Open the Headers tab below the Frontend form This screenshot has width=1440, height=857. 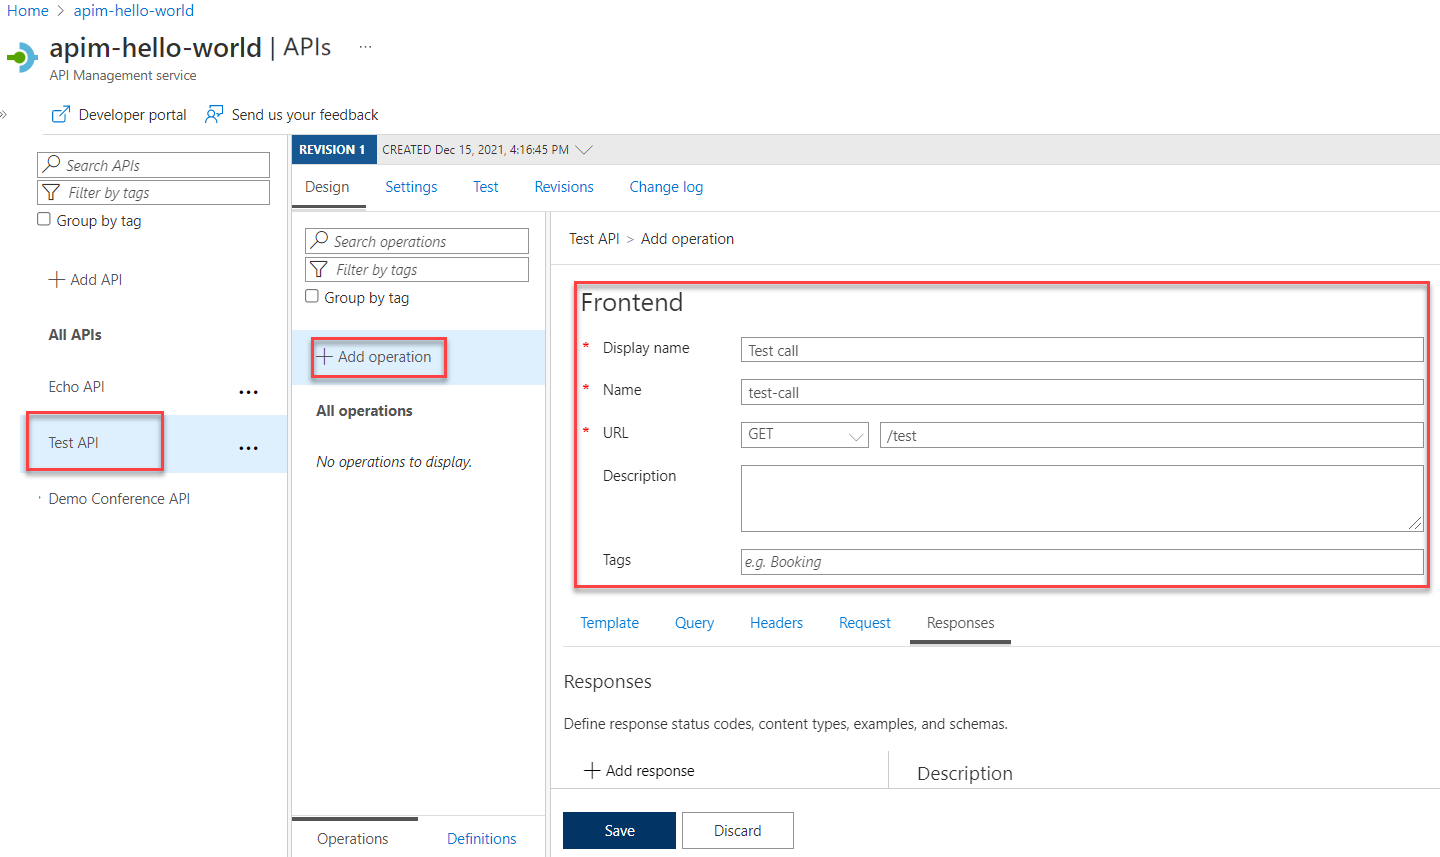(776, 622)
